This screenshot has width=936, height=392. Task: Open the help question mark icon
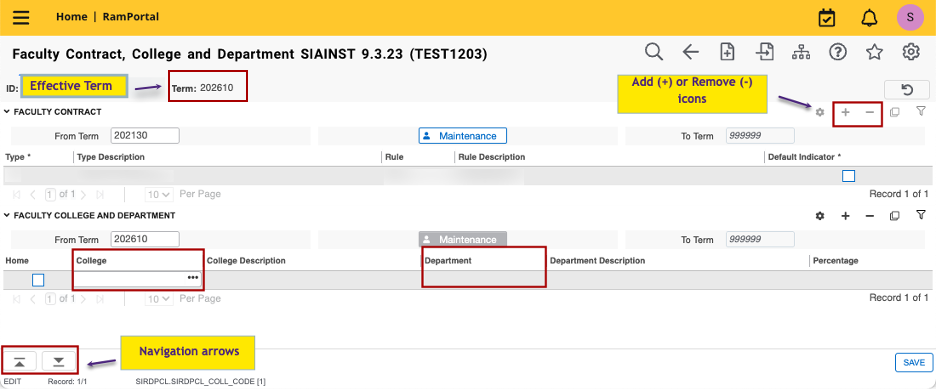[838, 52]
